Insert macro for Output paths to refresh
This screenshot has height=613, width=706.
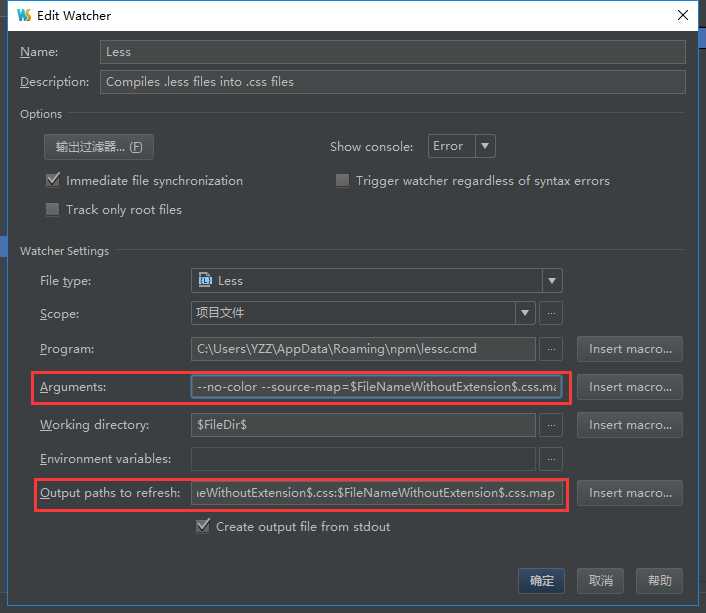tap(629, 493)
